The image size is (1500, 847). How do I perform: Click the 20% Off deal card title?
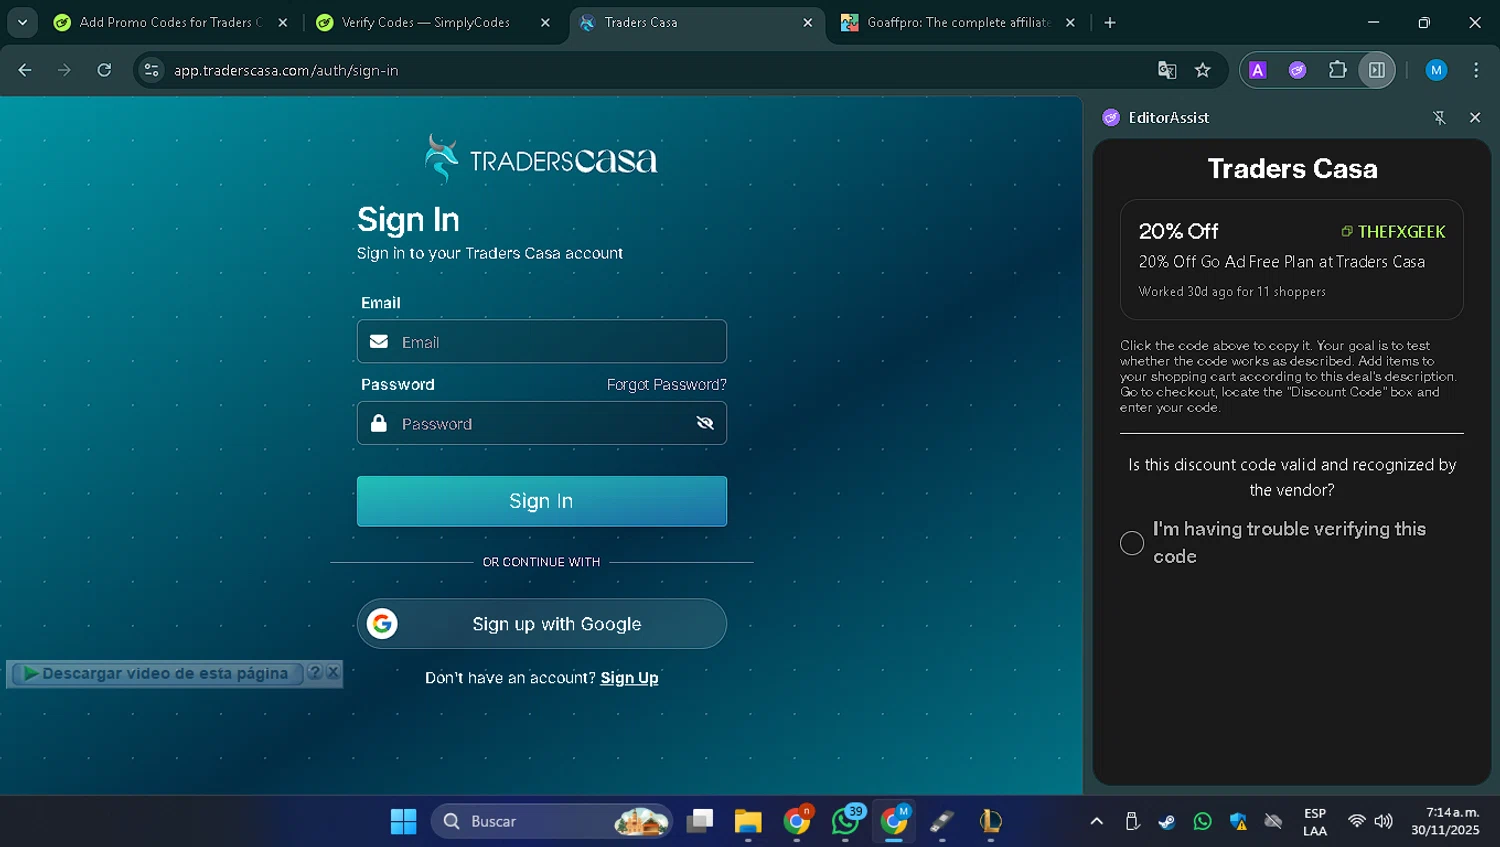coord(1178,231)
